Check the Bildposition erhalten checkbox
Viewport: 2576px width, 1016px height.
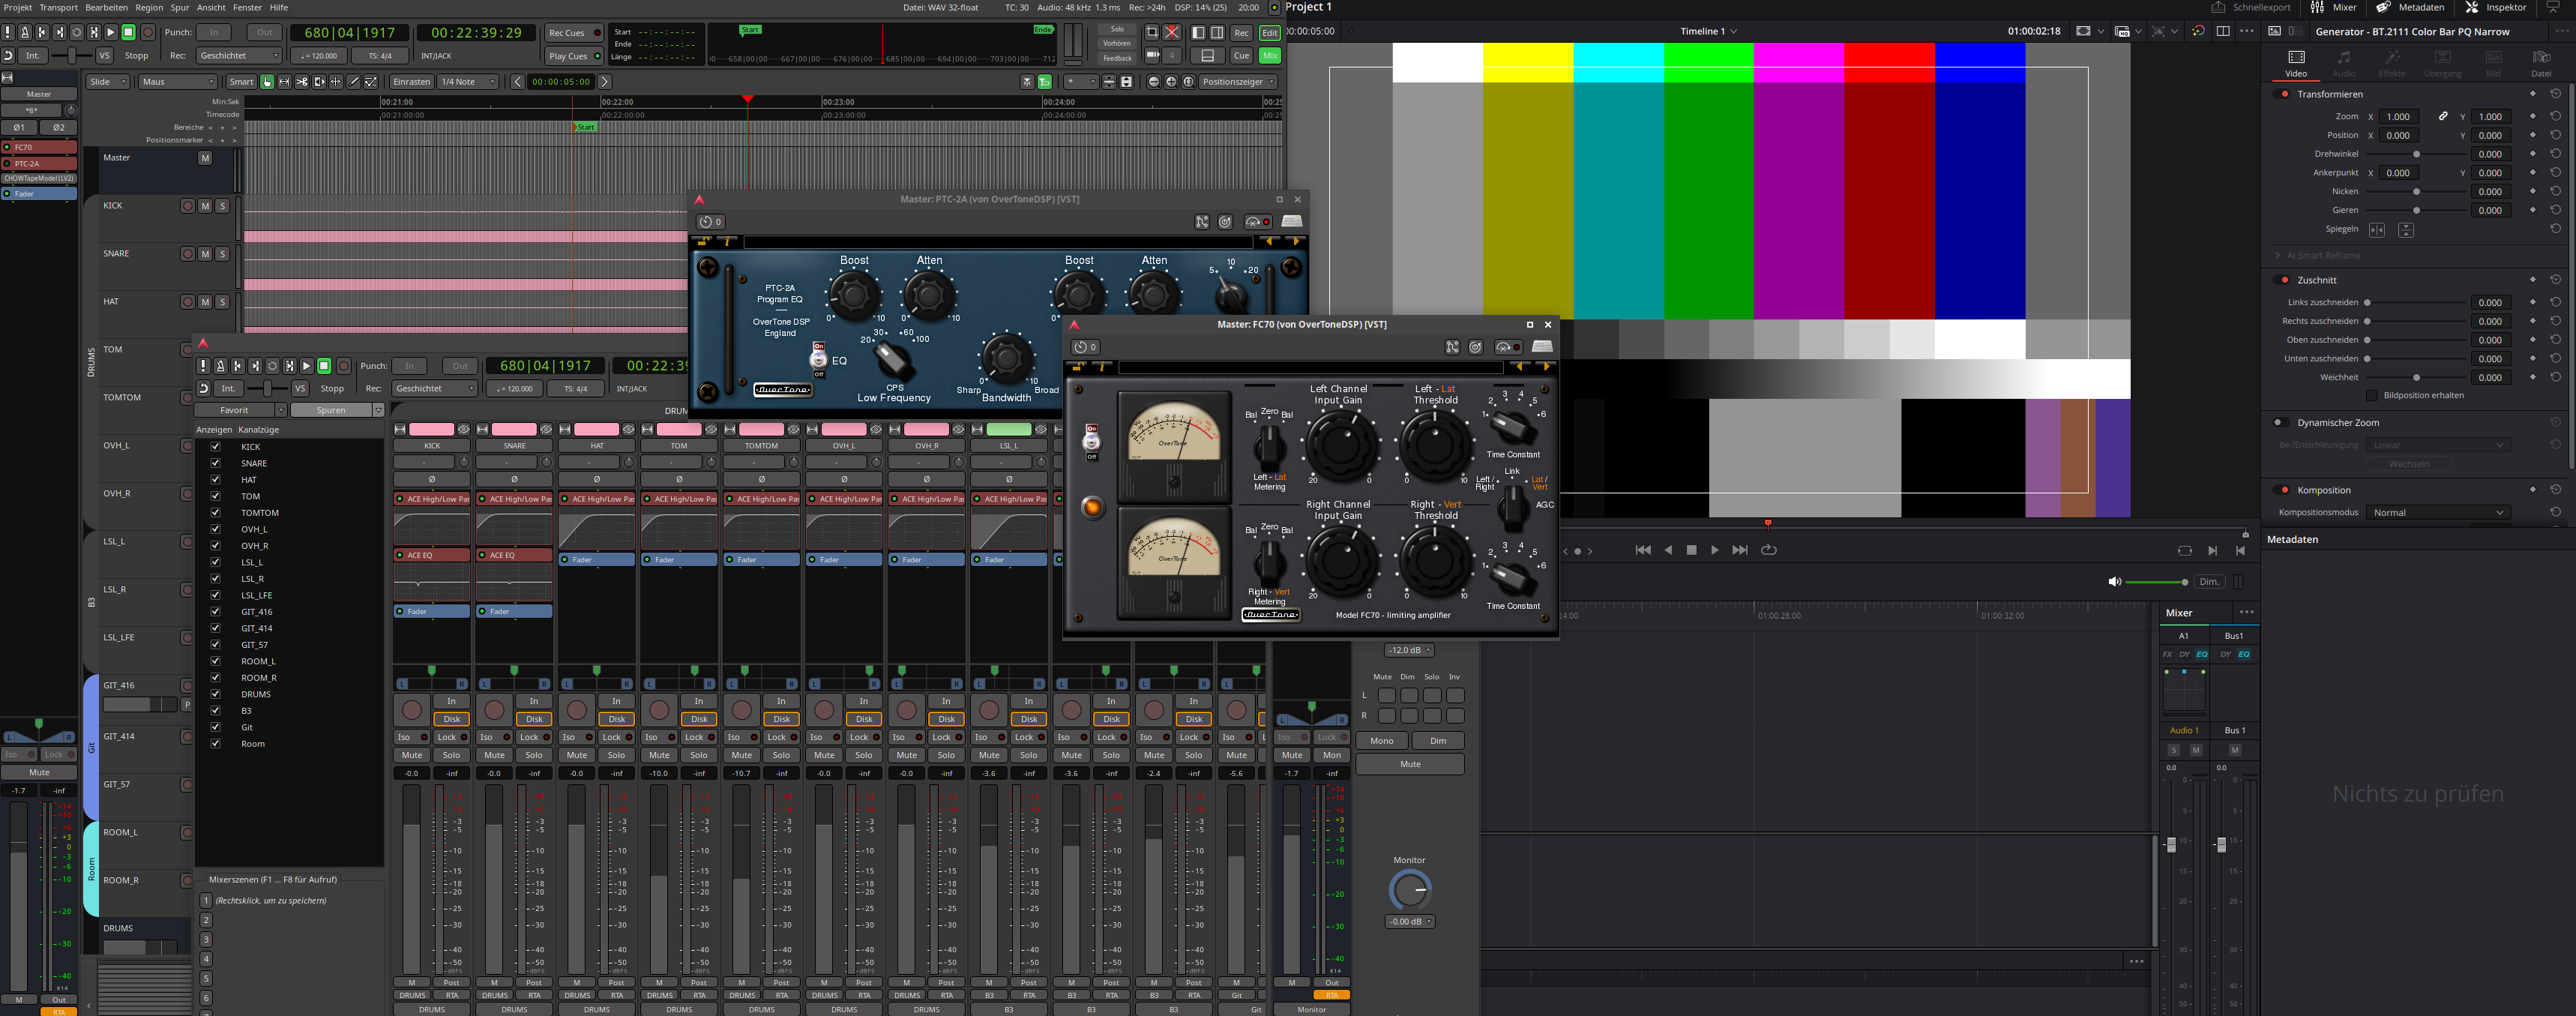click(2371, 396)
